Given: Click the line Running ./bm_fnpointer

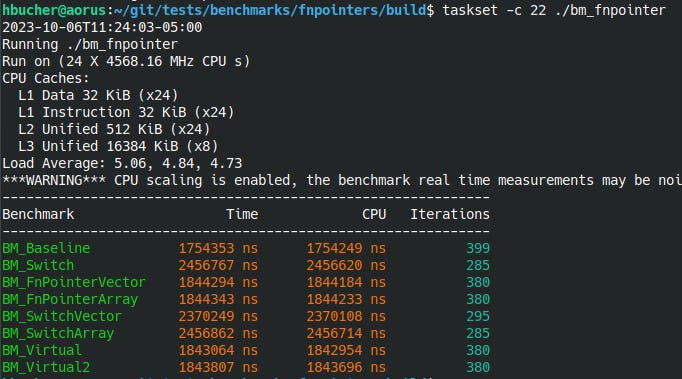Looking at the screenshot, I should click(90, 44).
